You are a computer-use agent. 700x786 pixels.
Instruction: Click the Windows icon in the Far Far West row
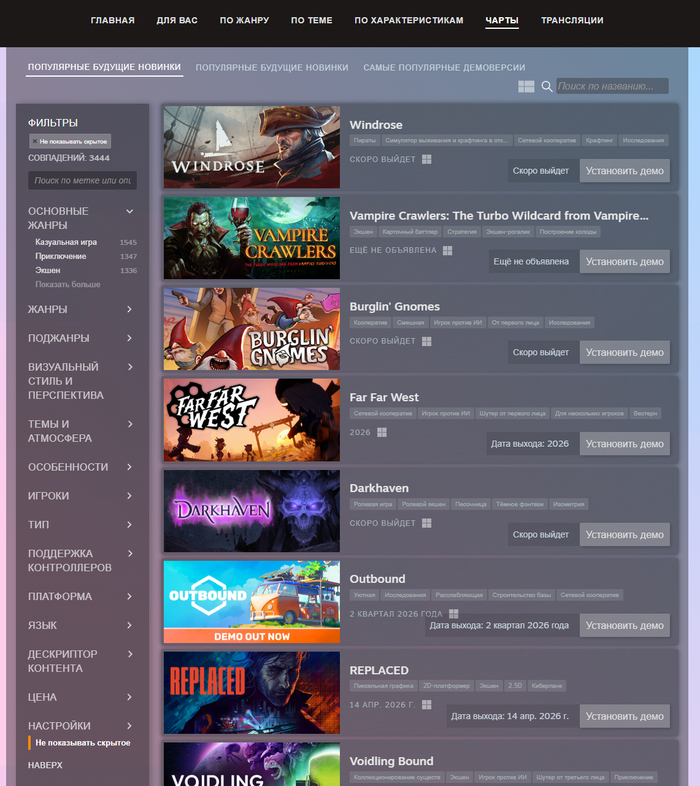click(382, 433)
